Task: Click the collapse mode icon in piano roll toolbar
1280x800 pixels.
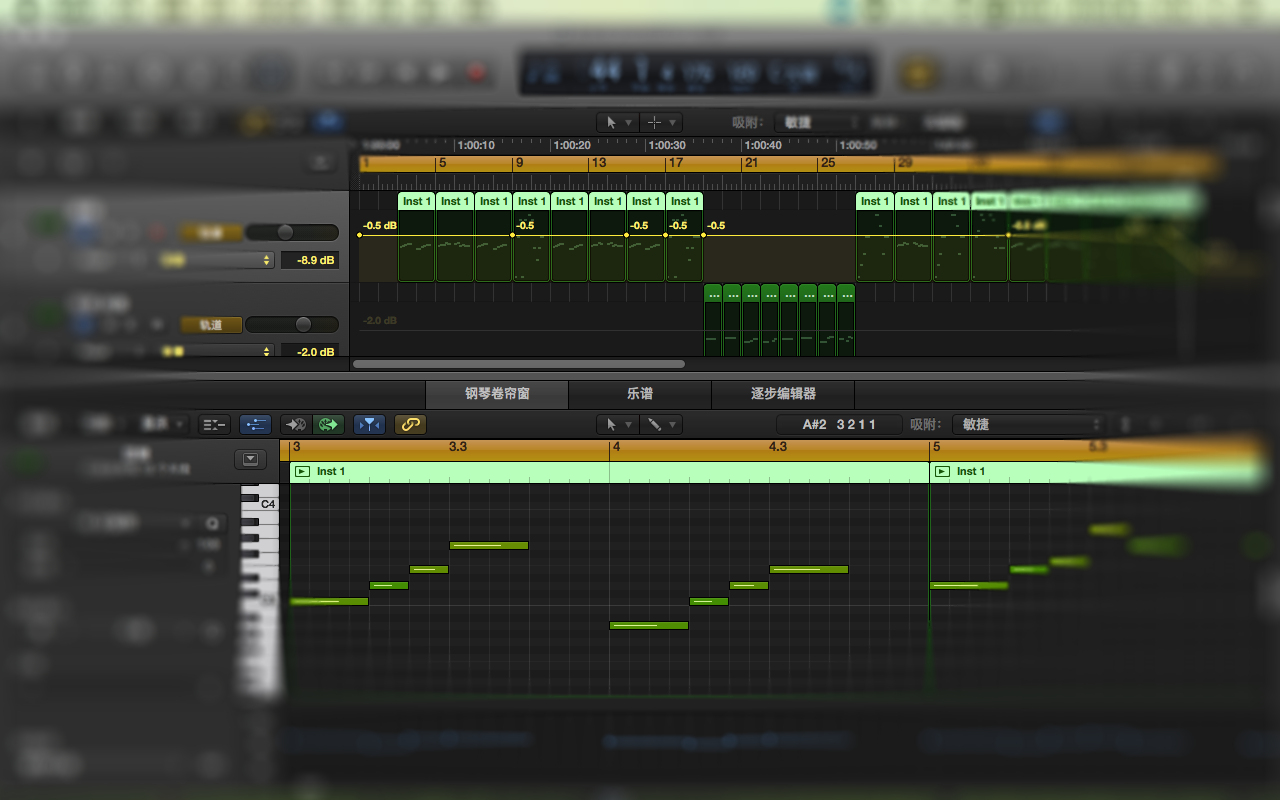Action: pyautogui.click(x=215, y=424)
